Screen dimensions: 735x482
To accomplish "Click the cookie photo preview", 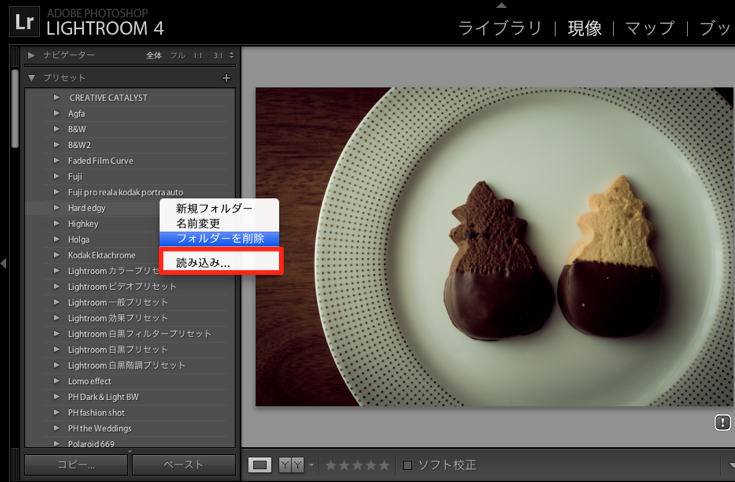I will 494,247.
